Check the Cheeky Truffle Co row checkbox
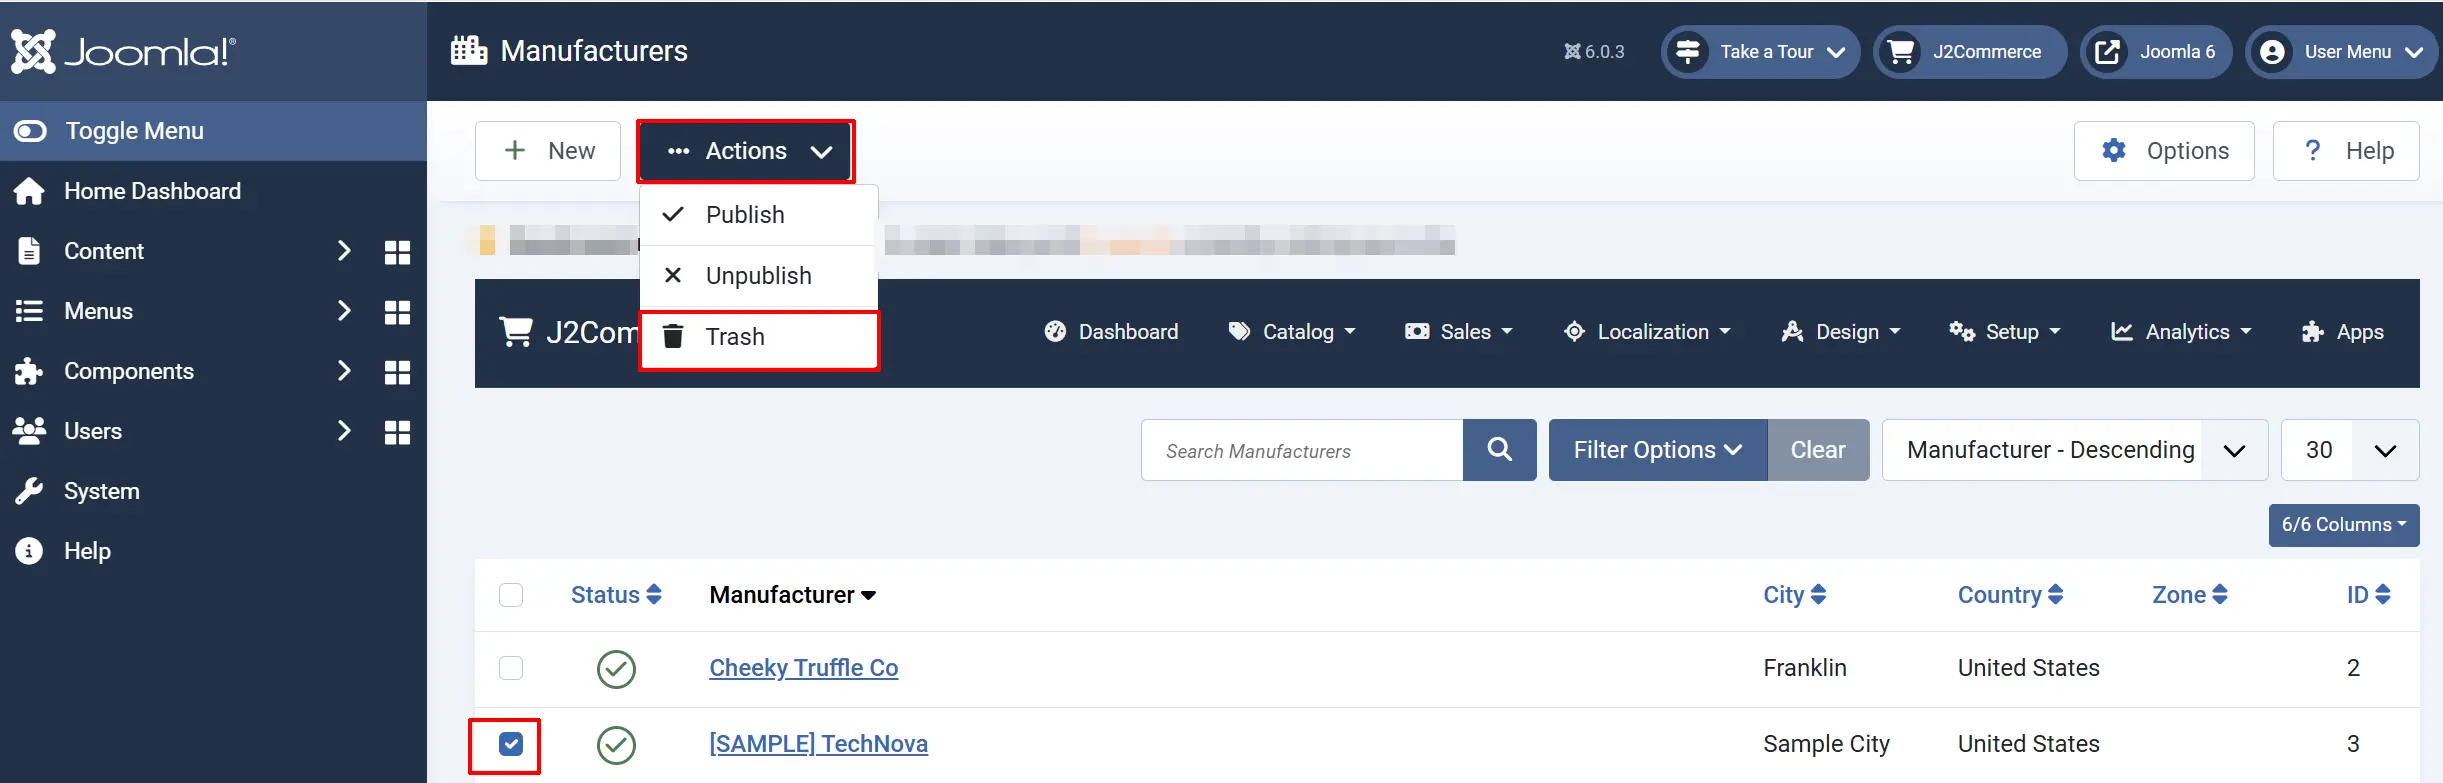This screenshot has width=2443, height=783. 511,668
